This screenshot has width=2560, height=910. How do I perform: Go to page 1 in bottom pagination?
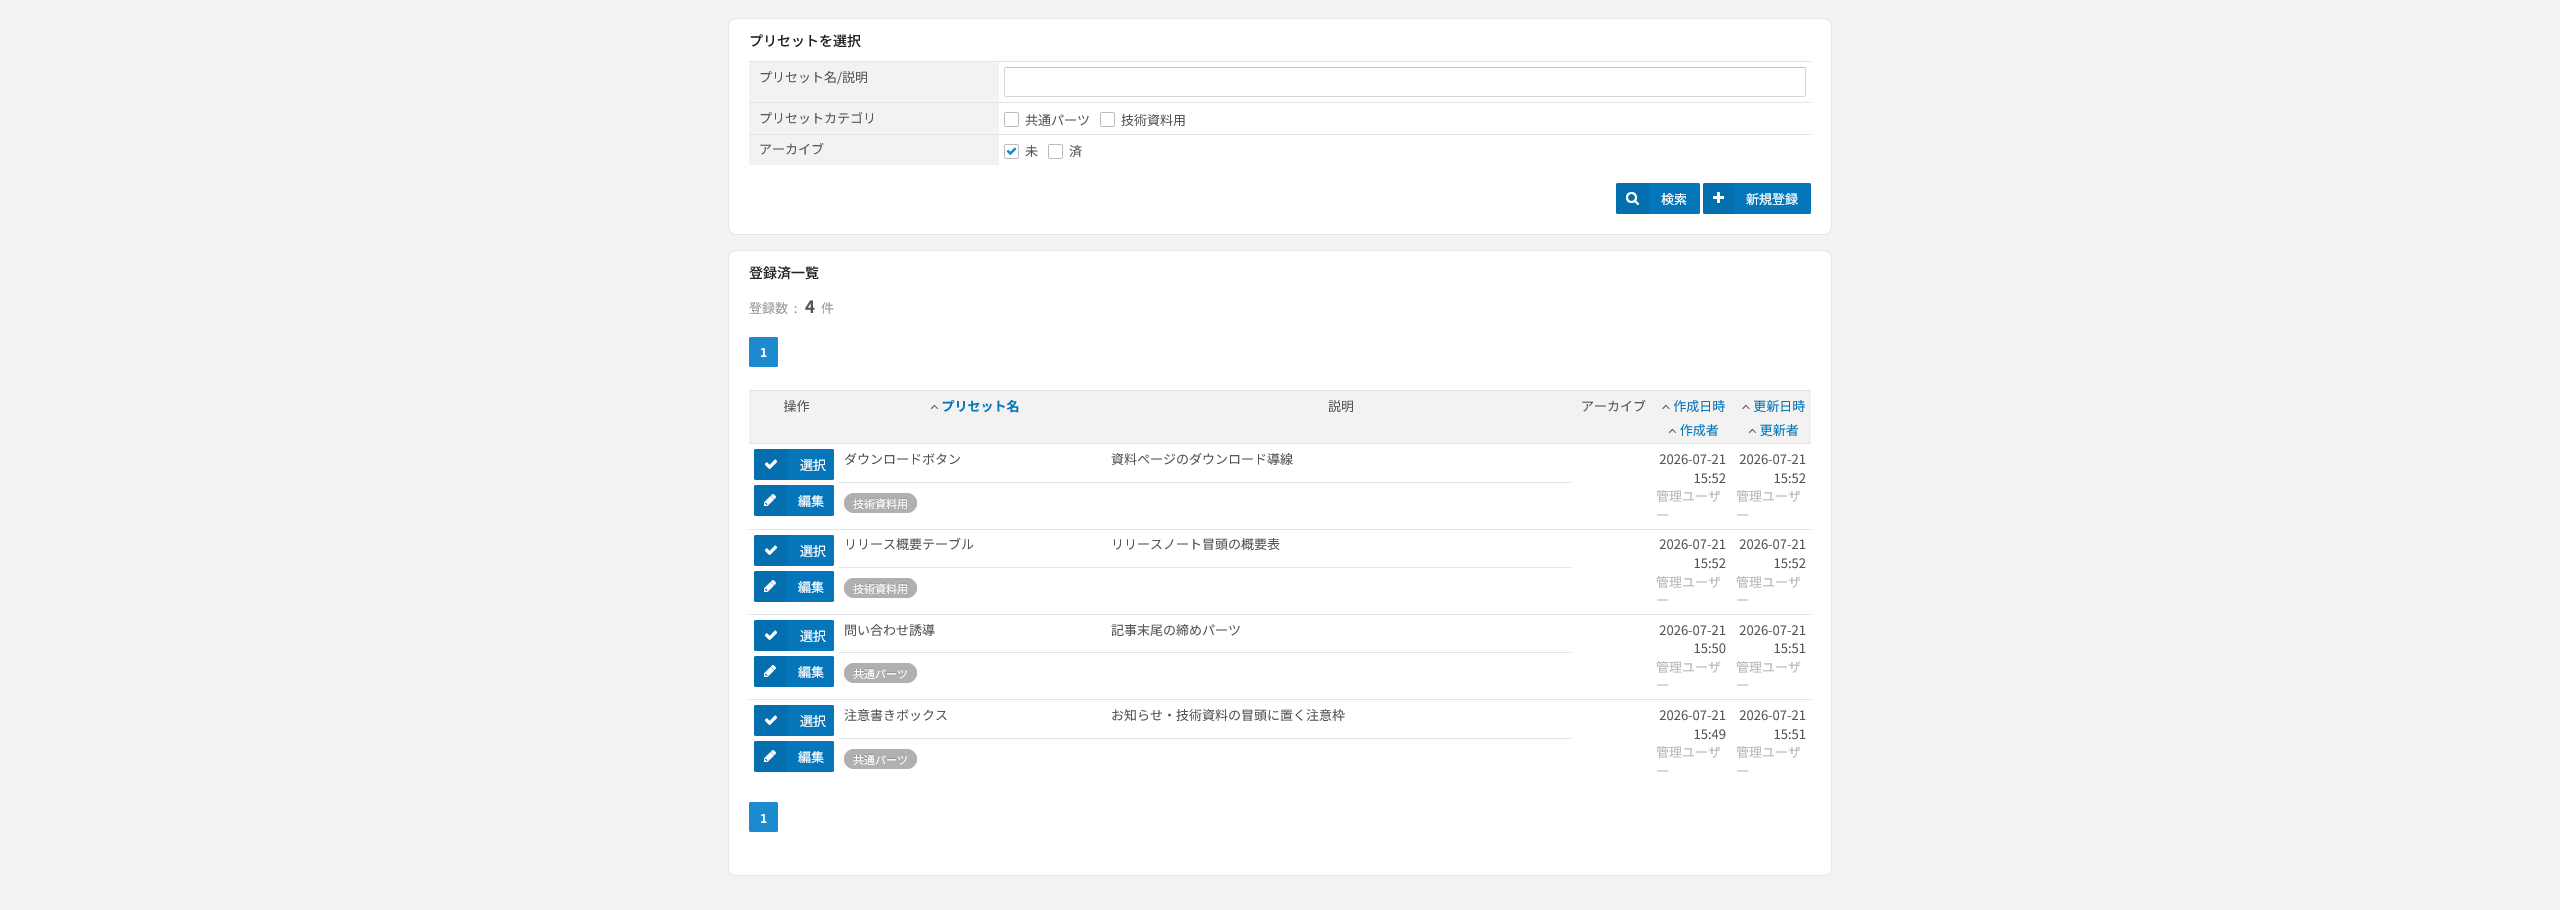coord(763,817)
